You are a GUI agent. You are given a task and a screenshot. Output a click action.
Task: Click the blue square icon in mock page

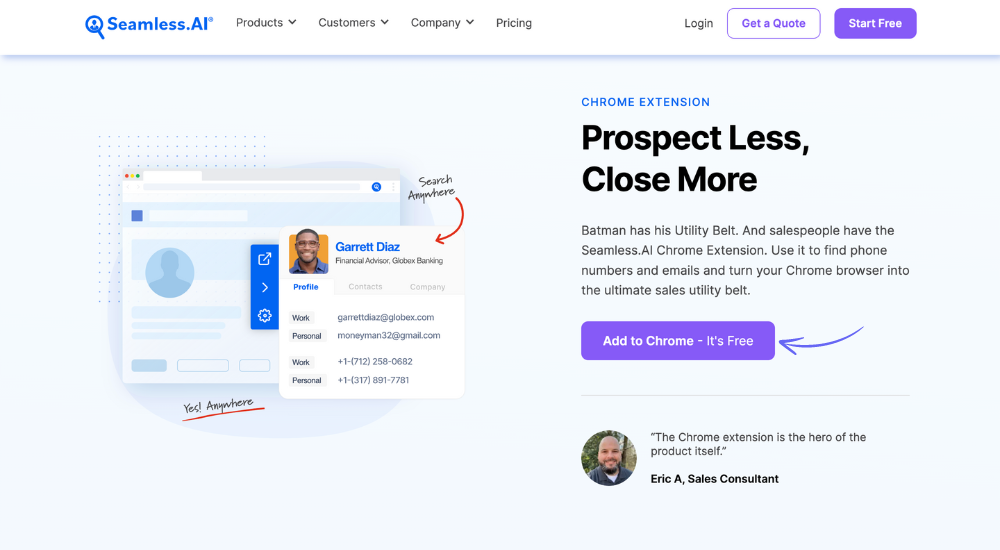tap(137, 216)
